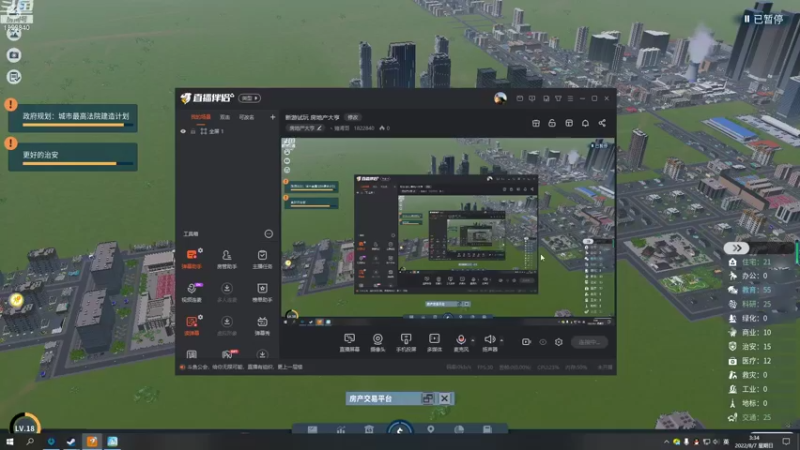
Task: Open the 政府规划 supreme court quest
Action: (x=73, y=118)
